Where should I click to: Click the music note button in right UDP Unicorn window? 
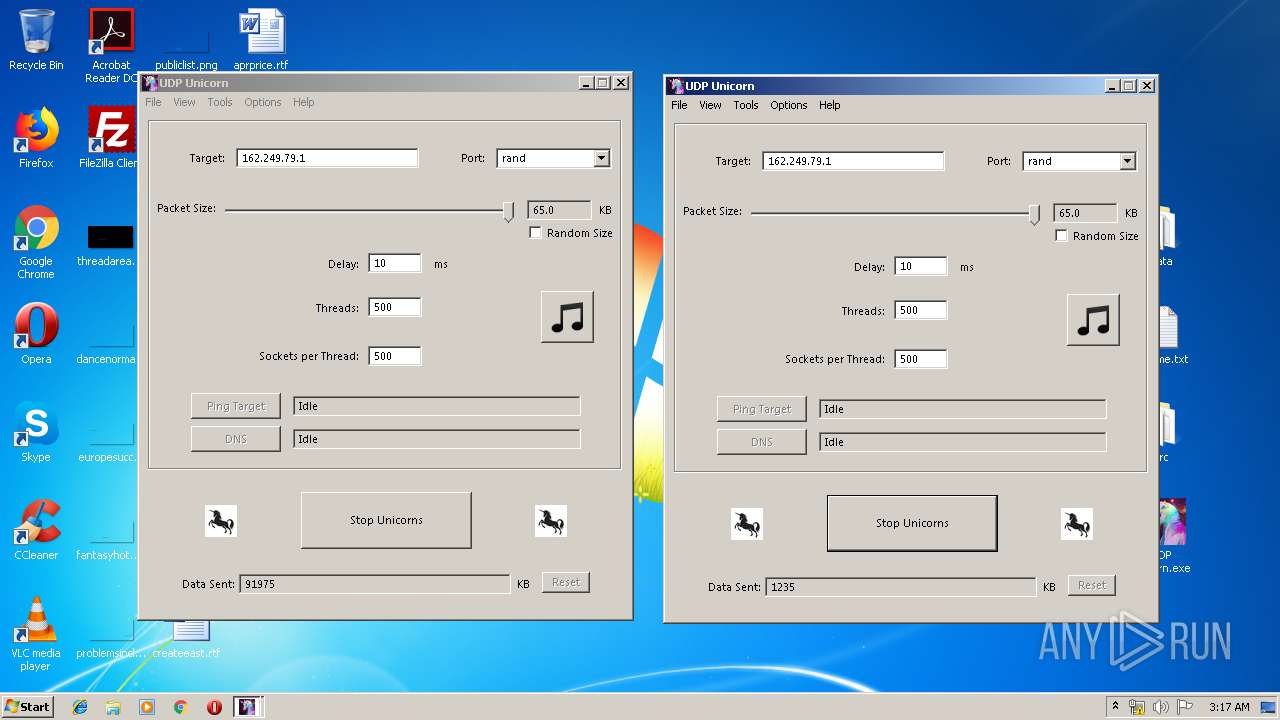pos(1093,320)
